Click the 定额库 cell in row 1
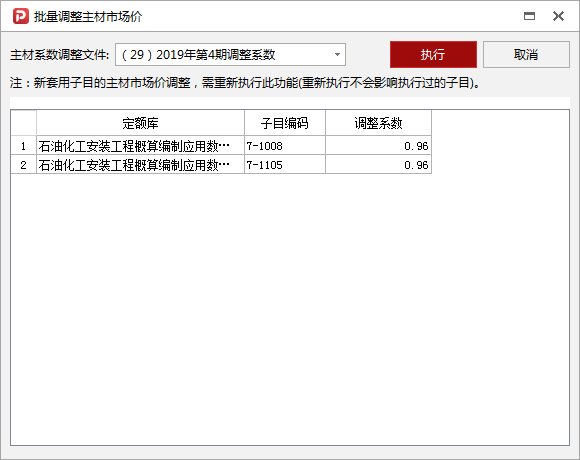The image size is (580, 460). click(141, 145)
